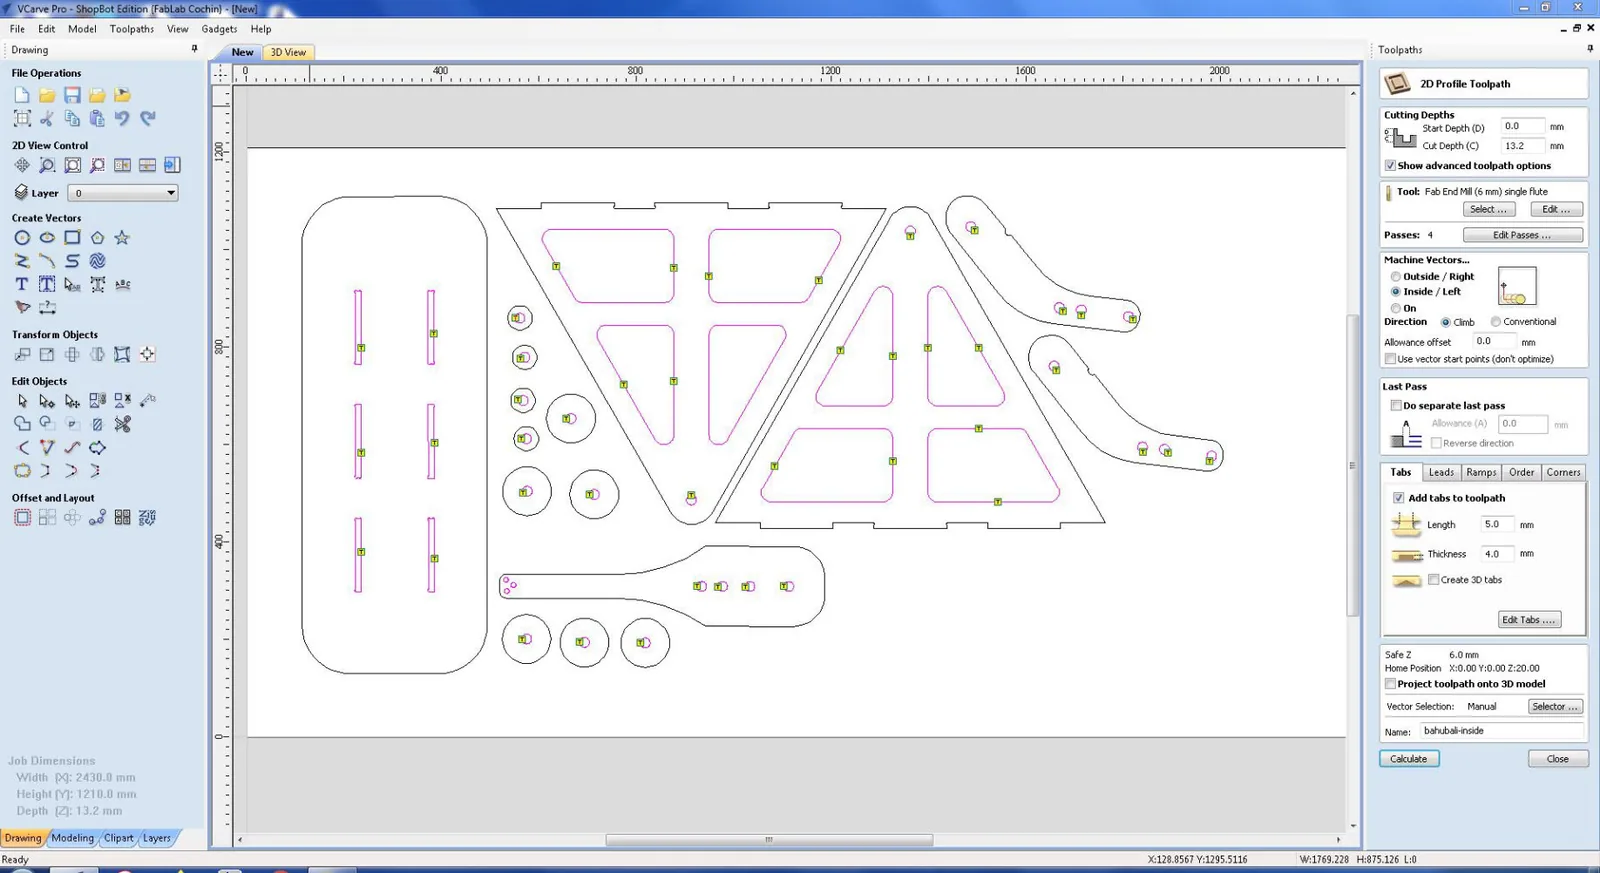
Task: Choose Climb cutting direction
Action: point(1446,322)
